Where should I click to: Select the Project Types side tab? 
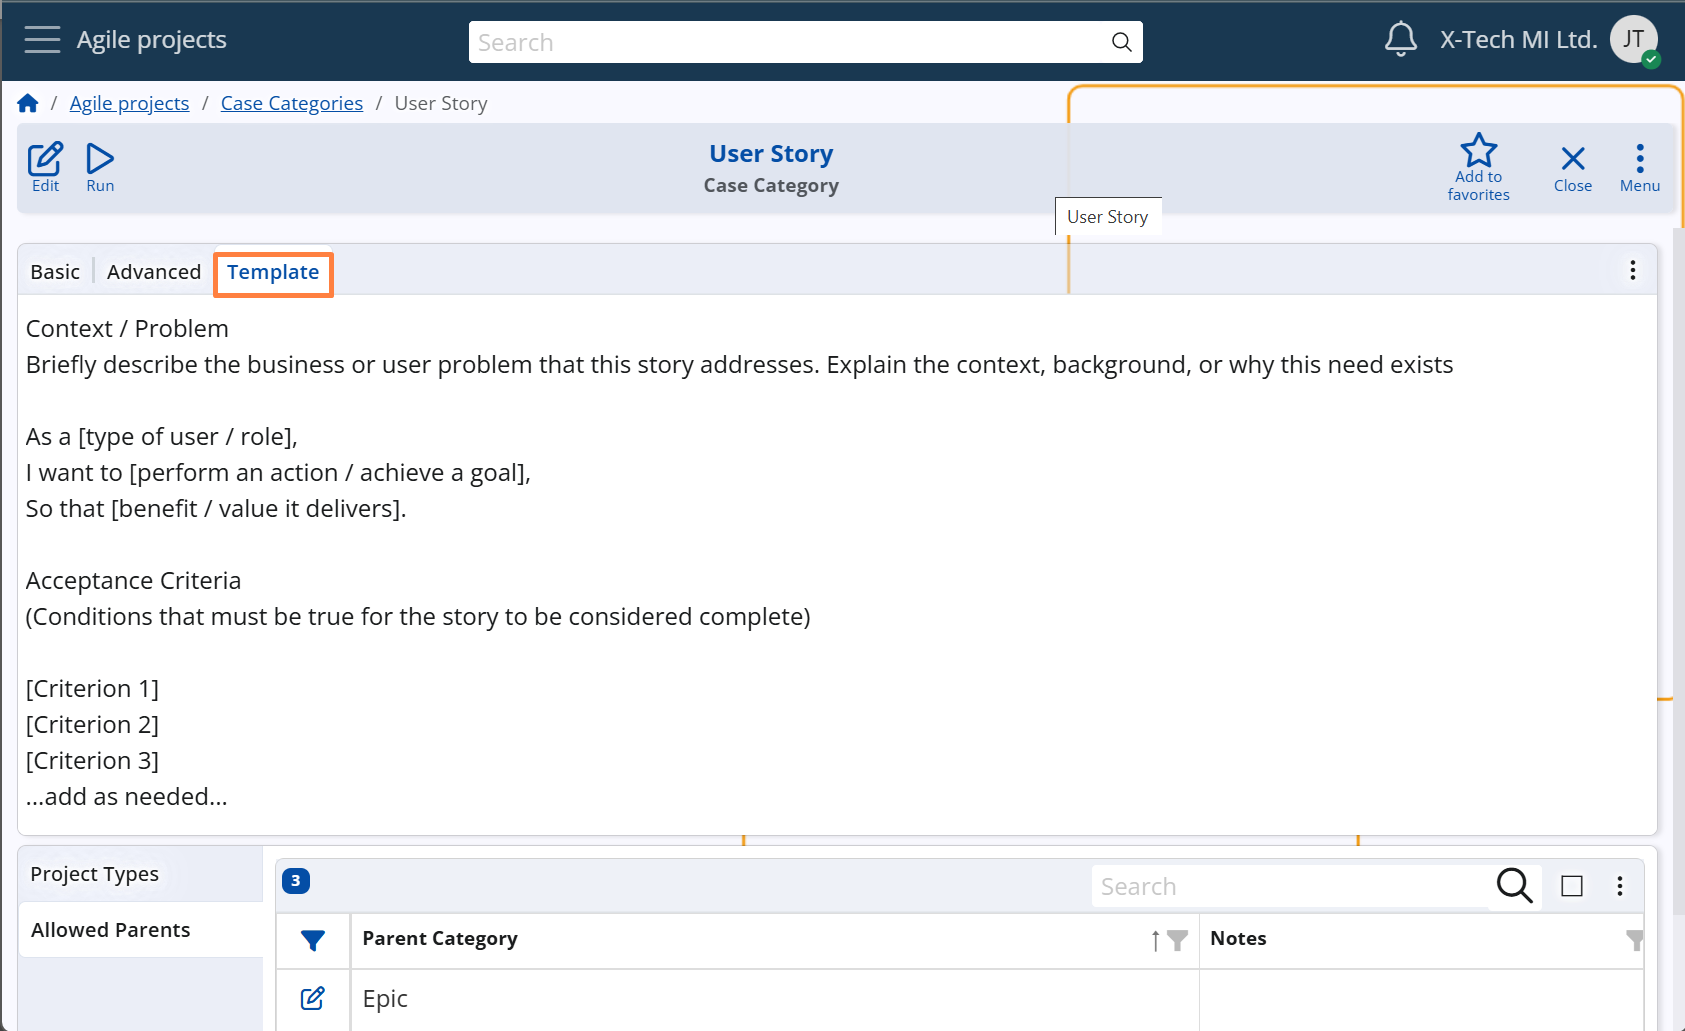click(95, 874)
